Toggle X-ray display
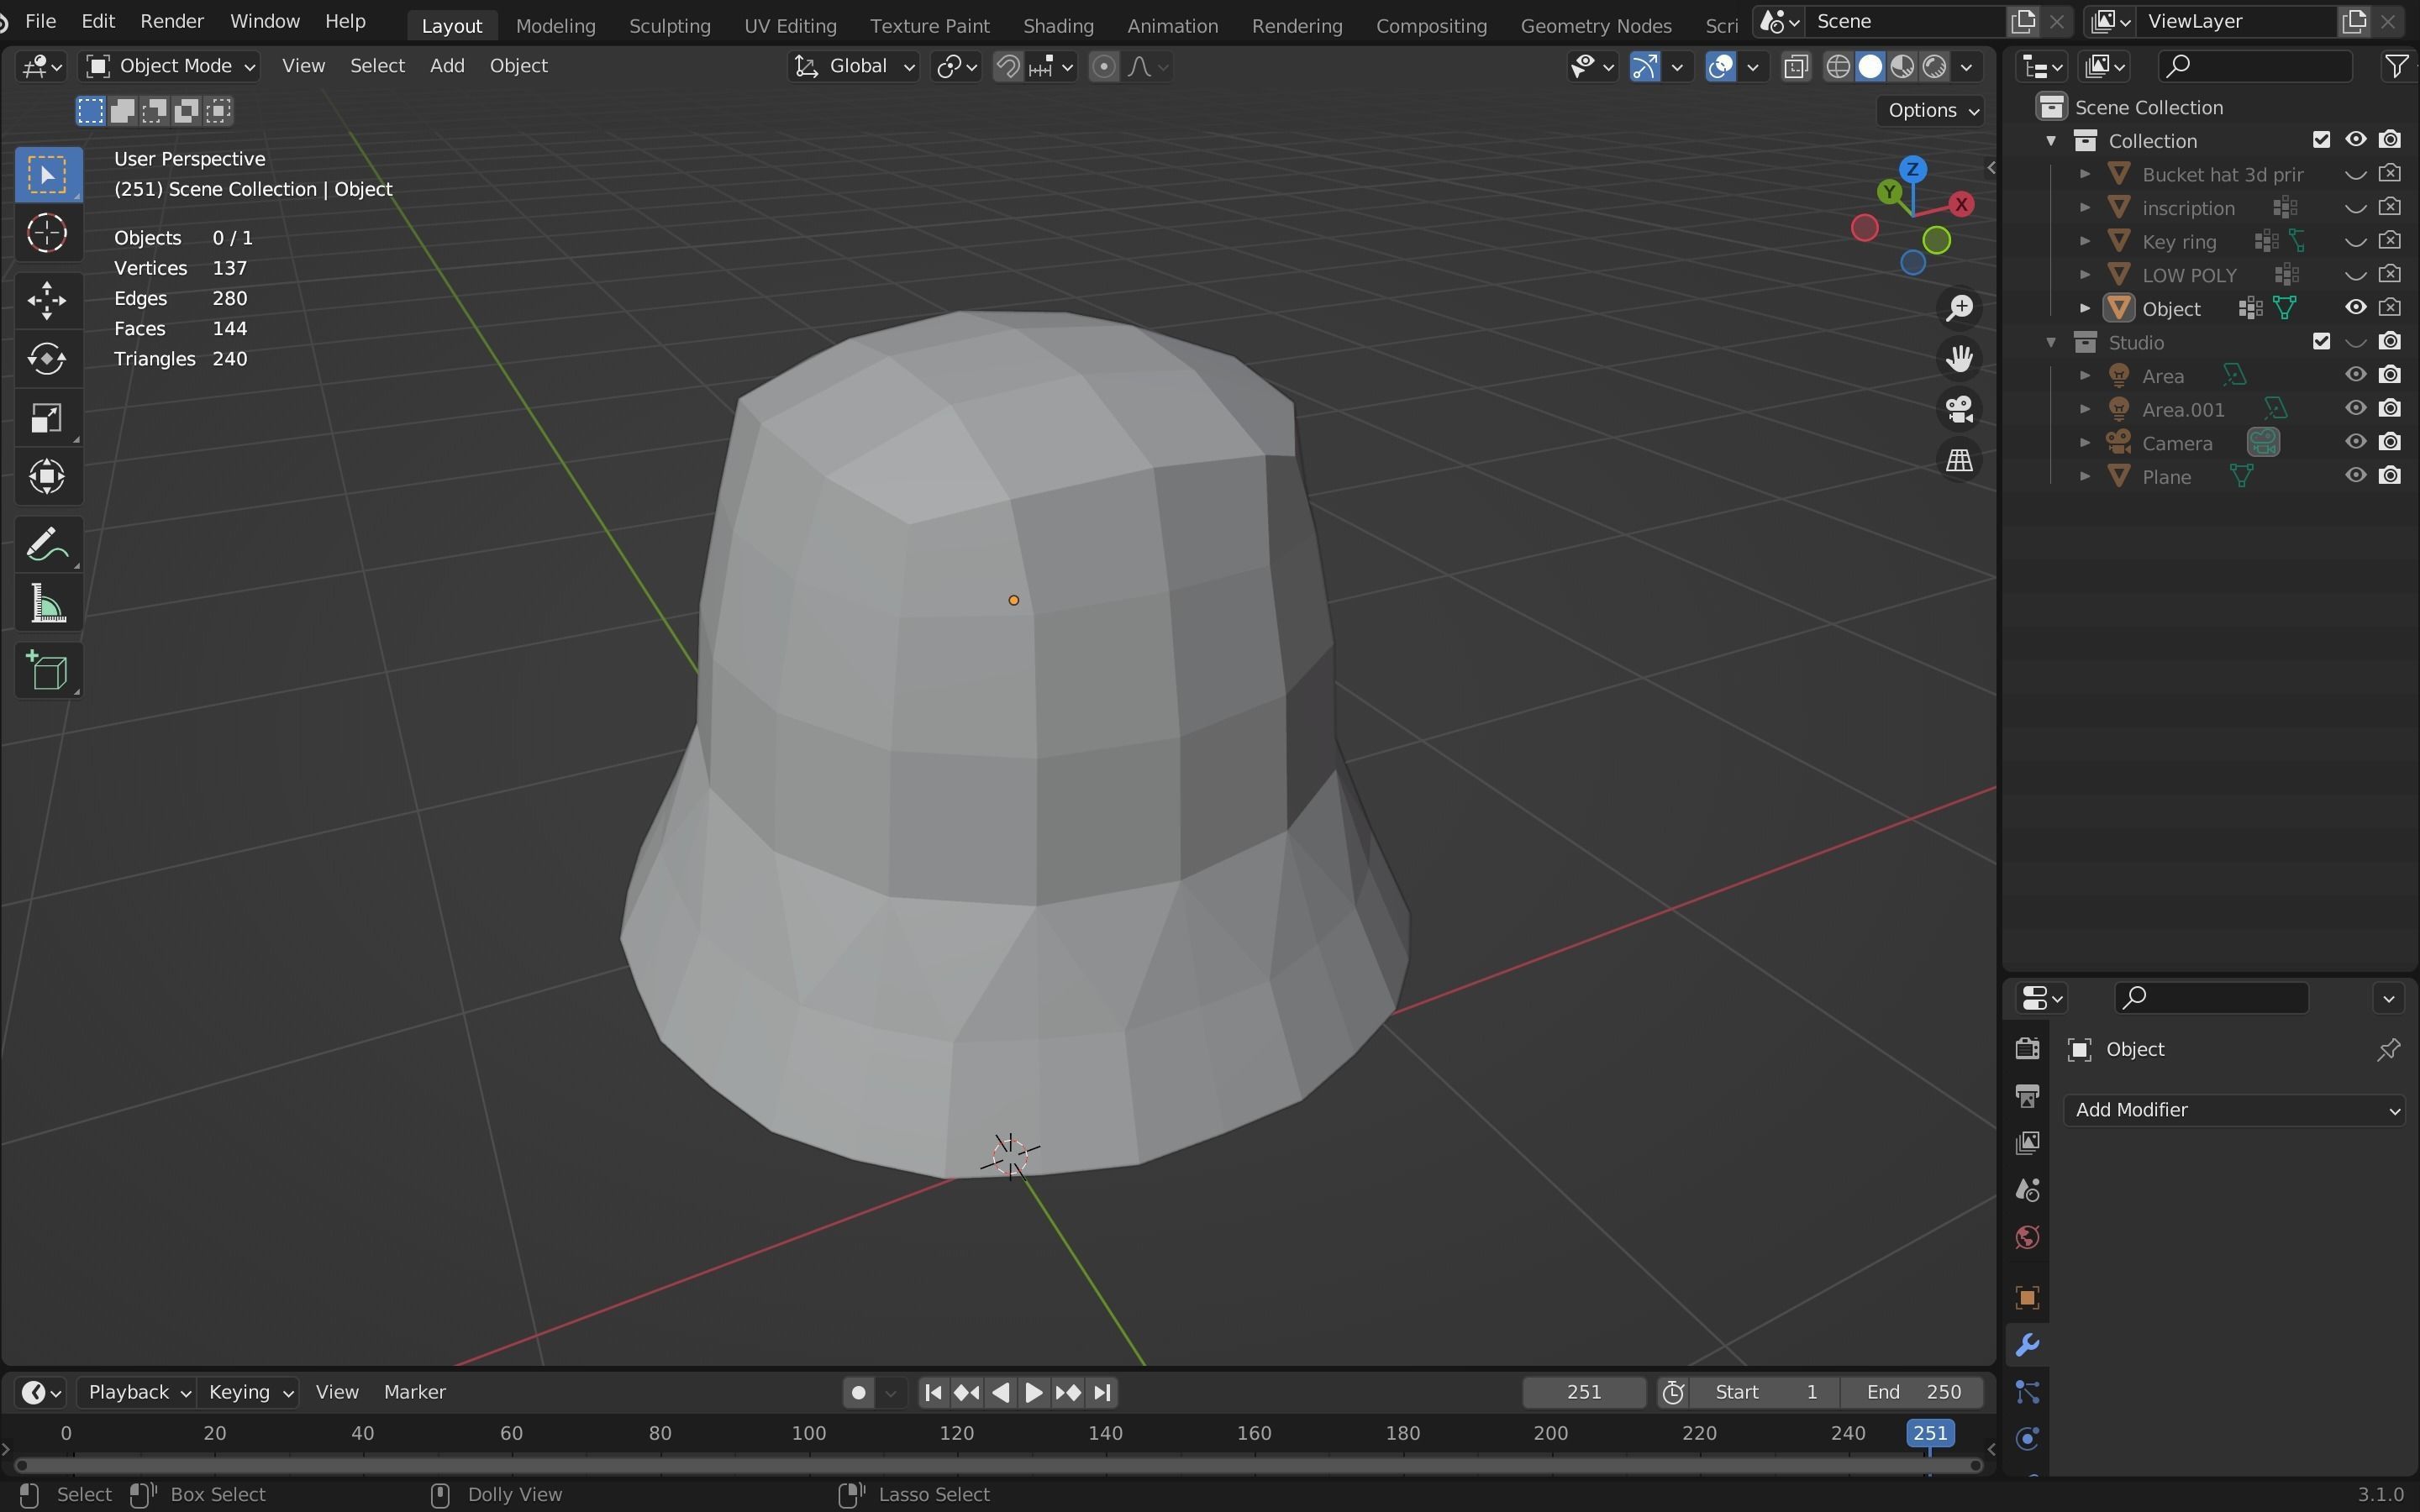 1796,67
